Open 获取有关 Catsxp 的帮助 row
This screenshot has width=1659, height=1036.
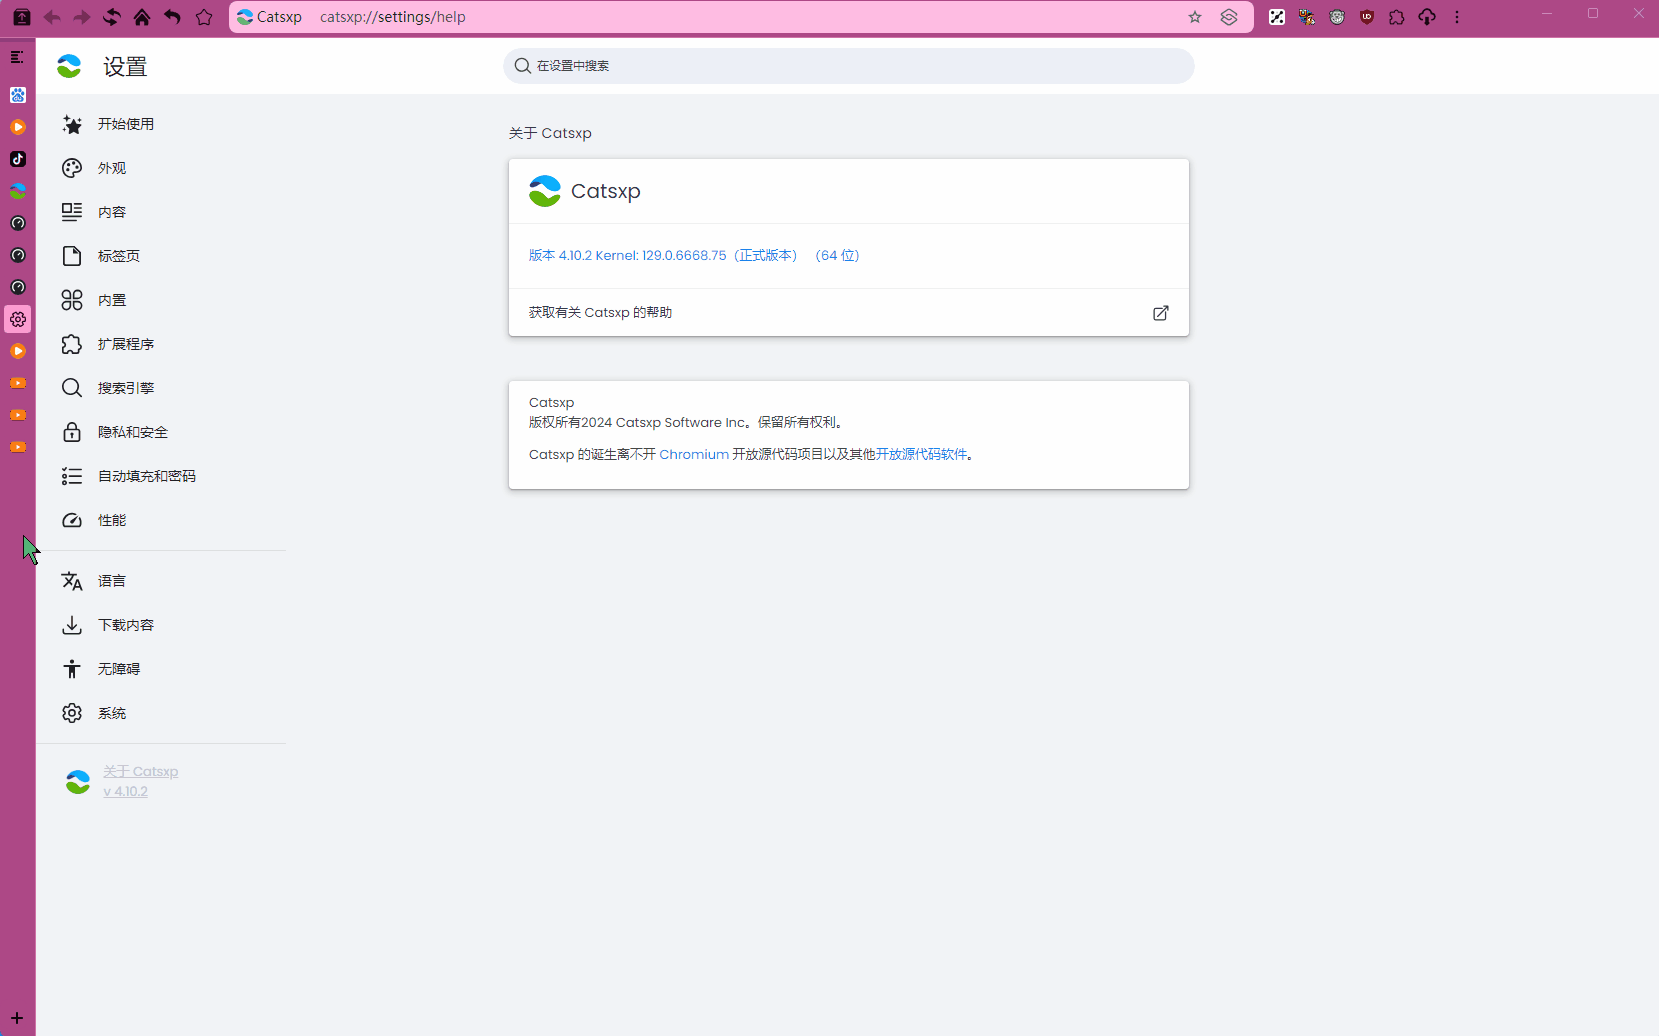click(849, 313)
